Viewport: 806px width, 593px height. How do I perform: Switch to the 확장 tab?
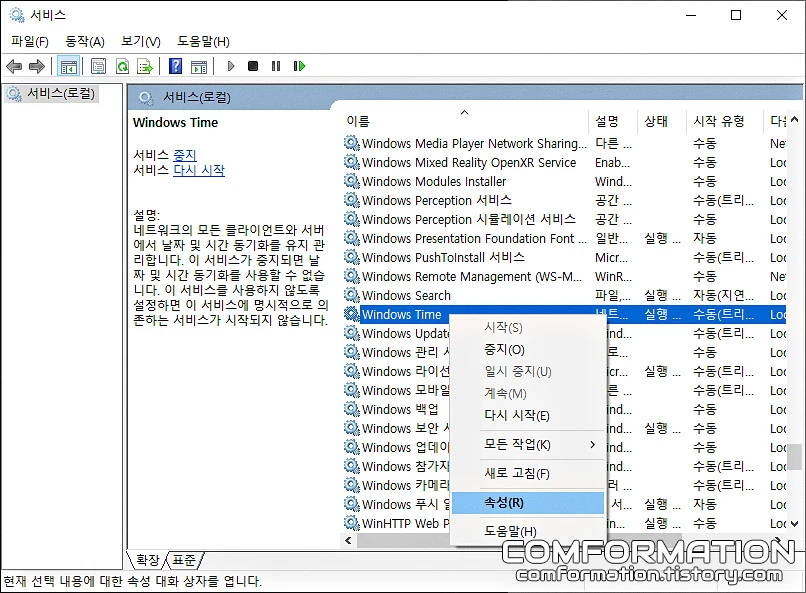(148, 560)
